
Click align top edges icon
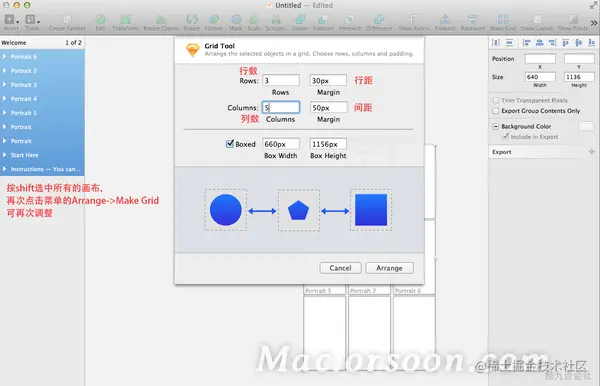coord(566,42)
